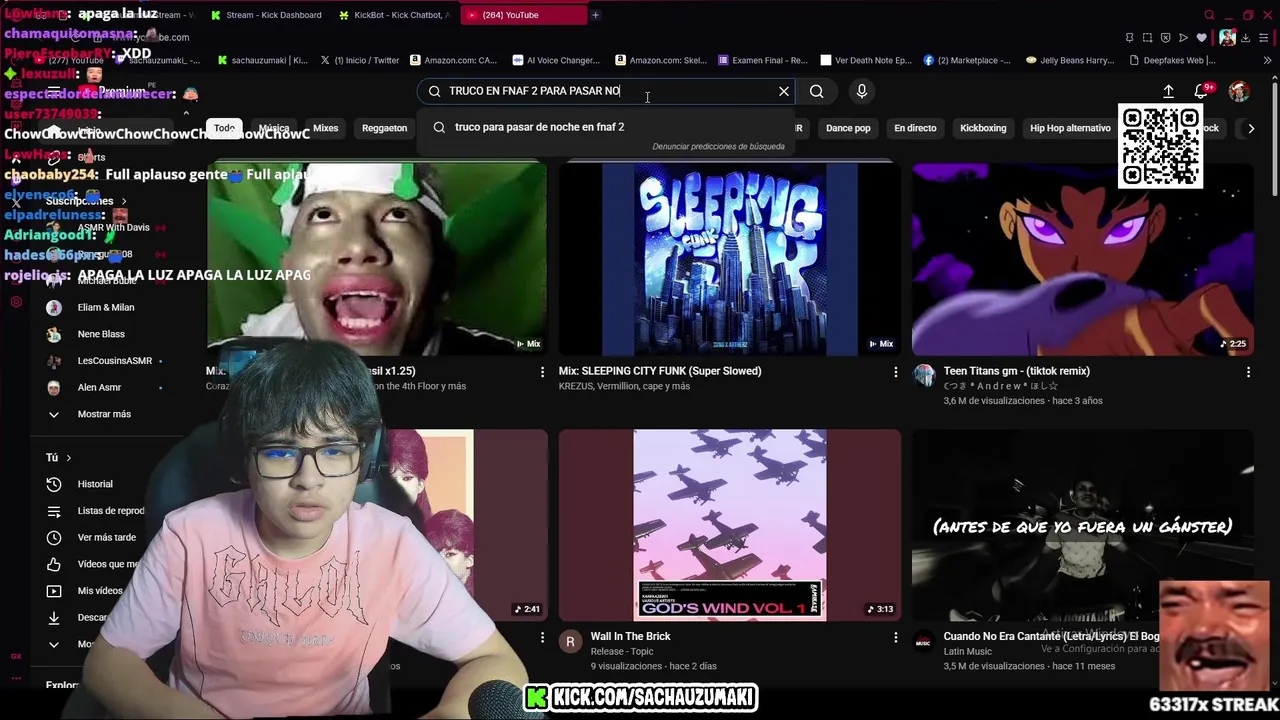Start voice search with microphone icon
The height and width of the screenshot is (720, 1280).
coord(862,91)
